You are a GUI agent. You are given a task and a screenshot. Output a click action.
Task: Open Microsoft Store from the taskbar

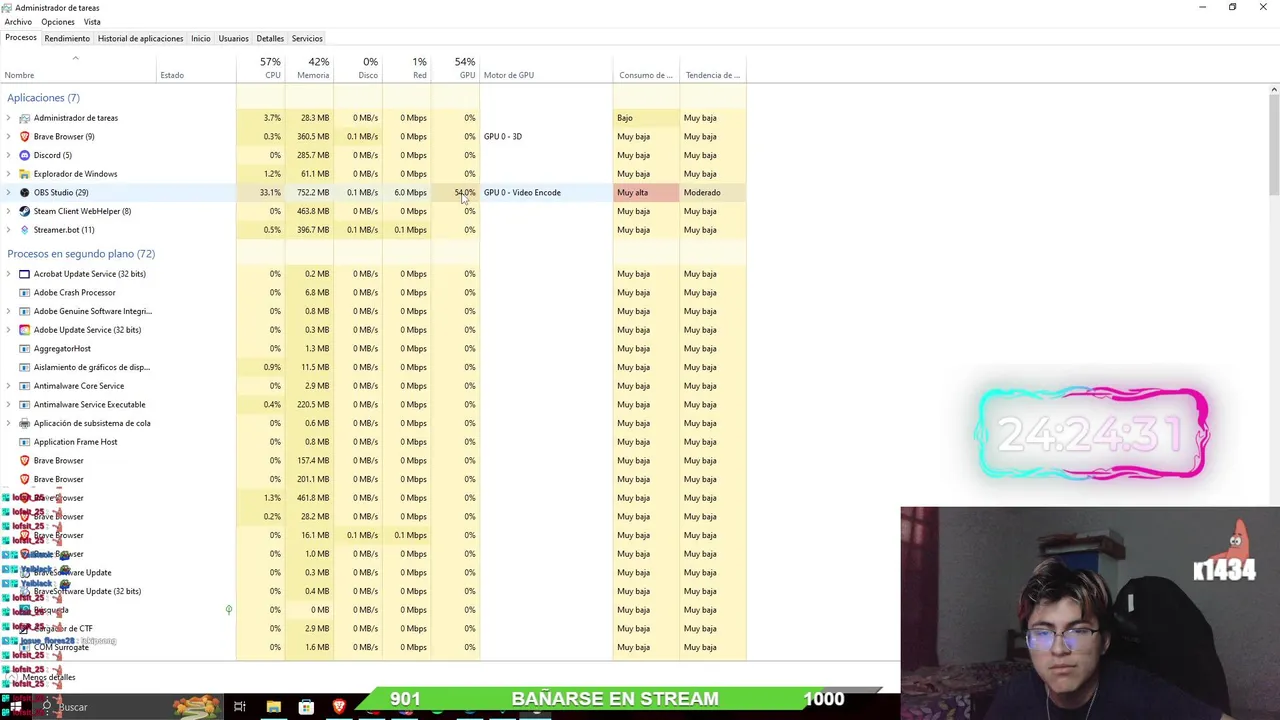tap(306, 707)
